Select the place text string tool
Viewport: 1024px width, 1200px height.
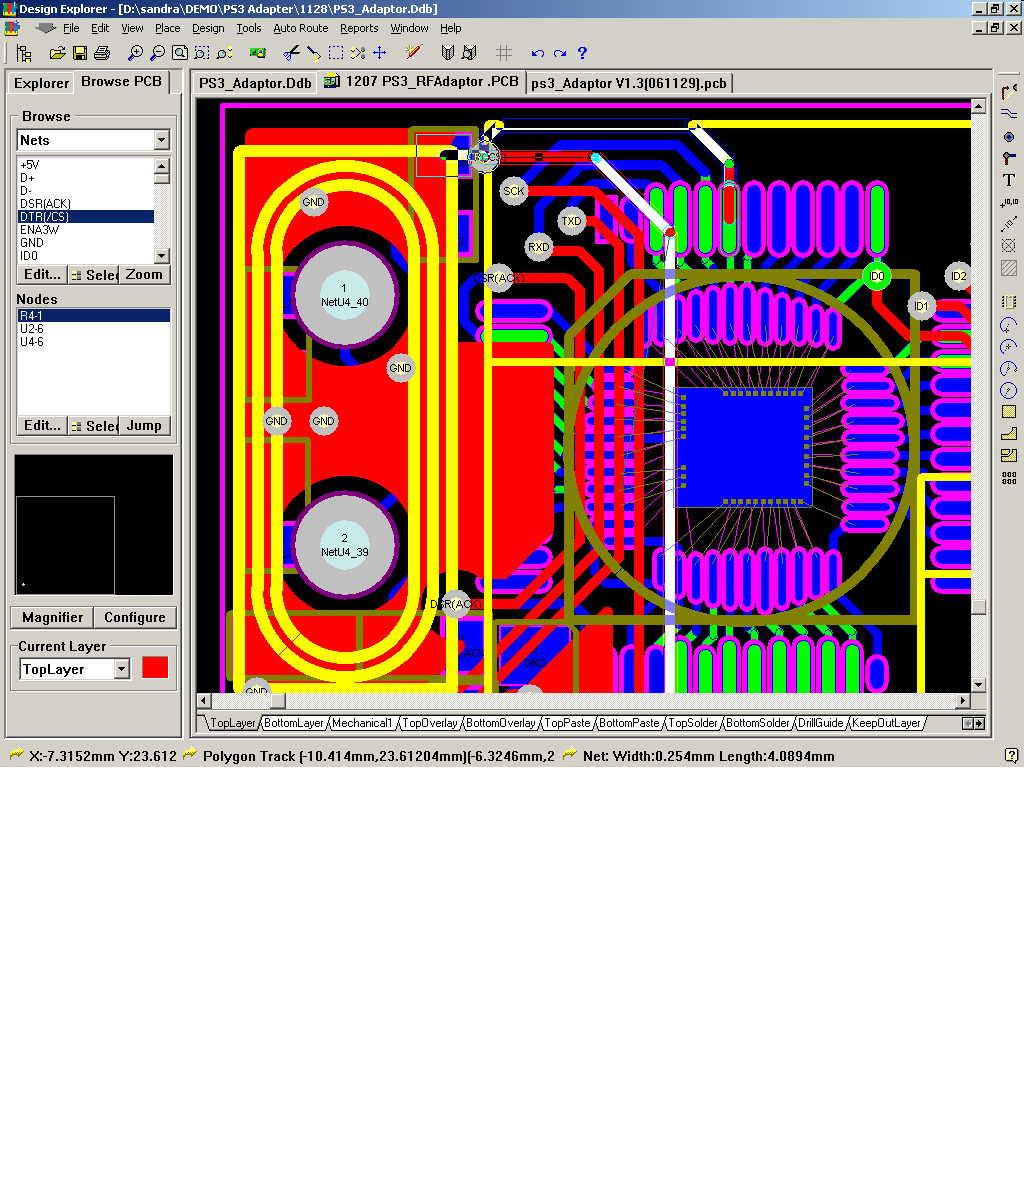1009,180
